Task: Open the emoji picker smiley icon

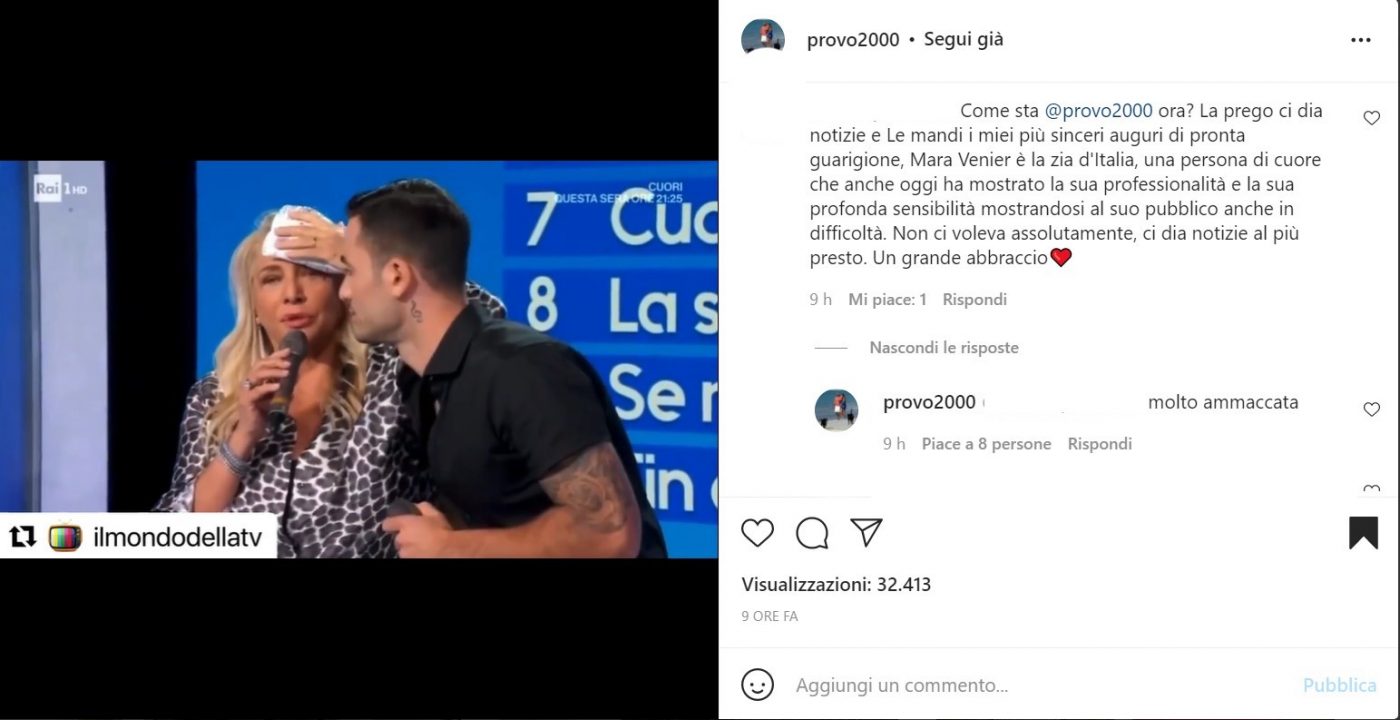Action: click(757, 685)
